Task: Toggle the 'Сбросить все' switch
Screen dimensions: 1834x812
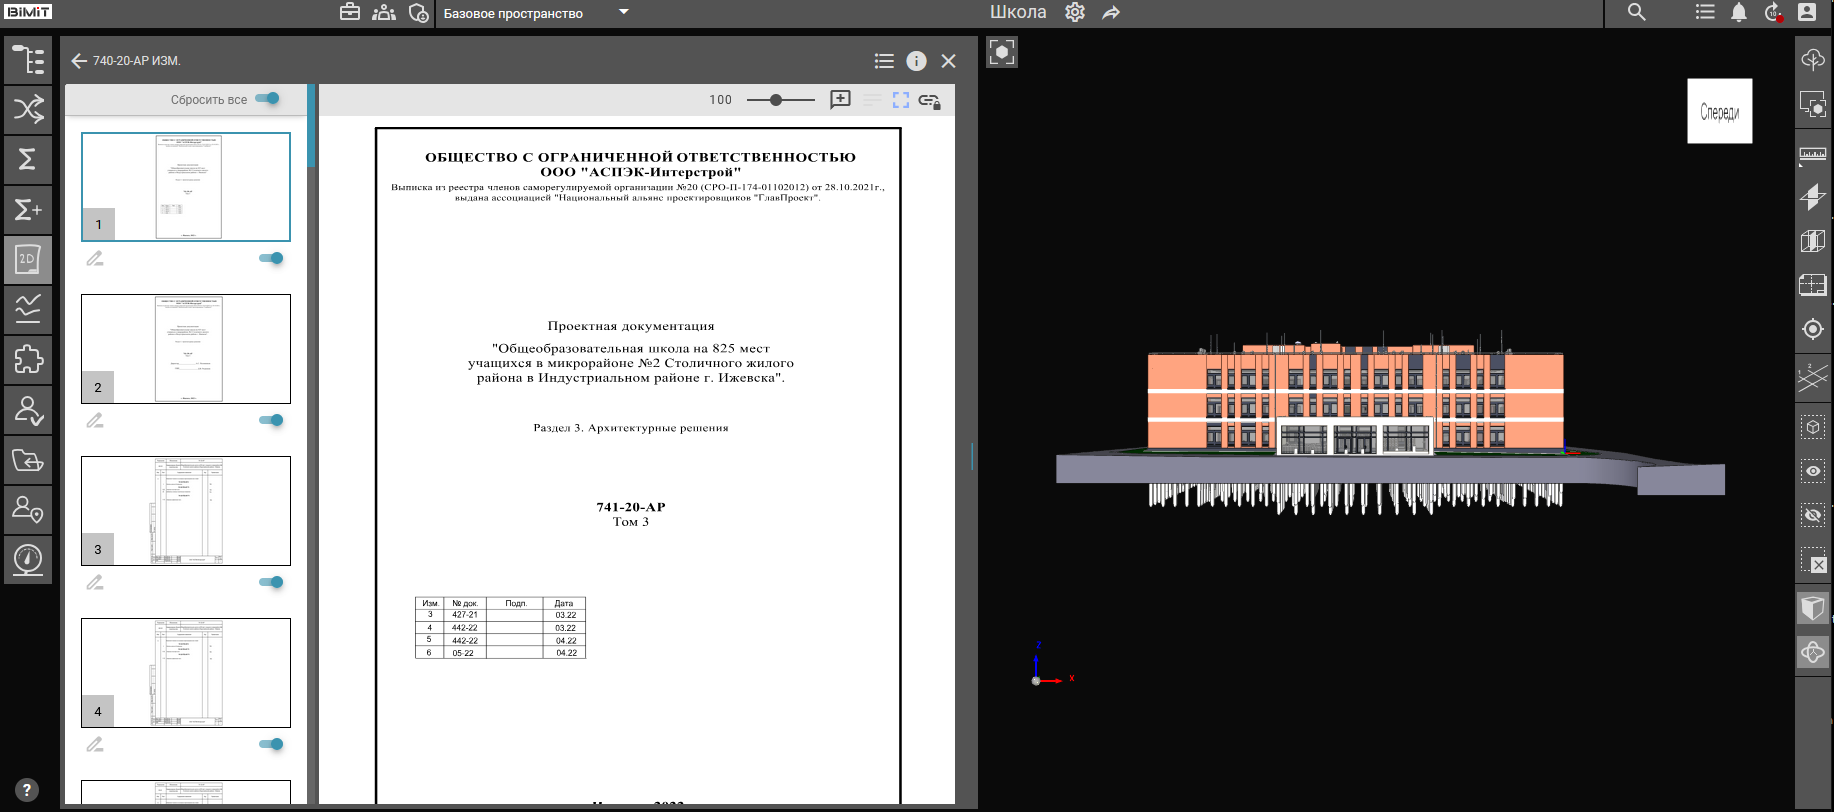Action: [267, 99]
